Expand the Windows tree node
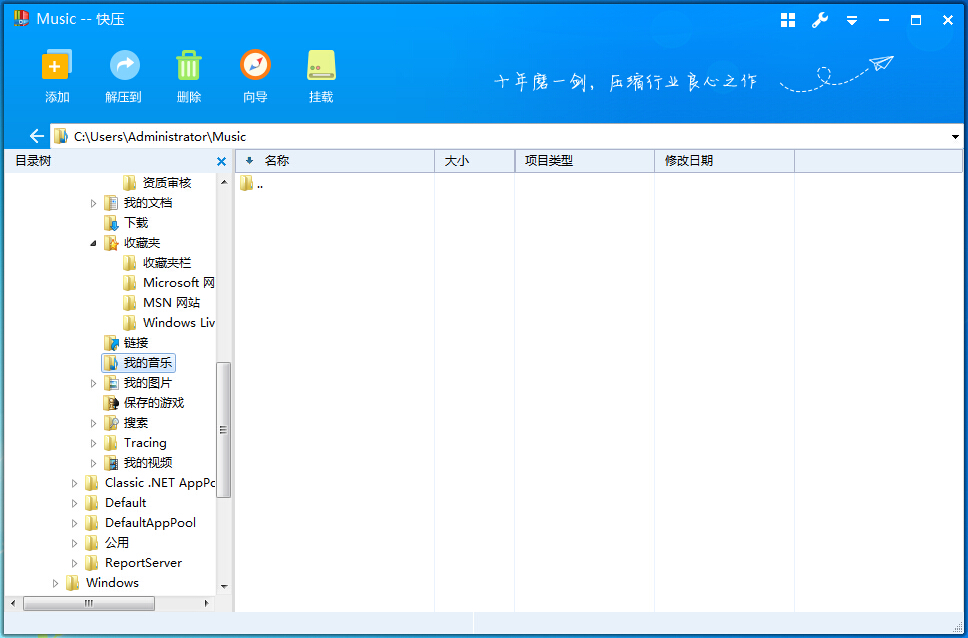The width and height of the screenshot is (968, 638). [x=55, y=582]
